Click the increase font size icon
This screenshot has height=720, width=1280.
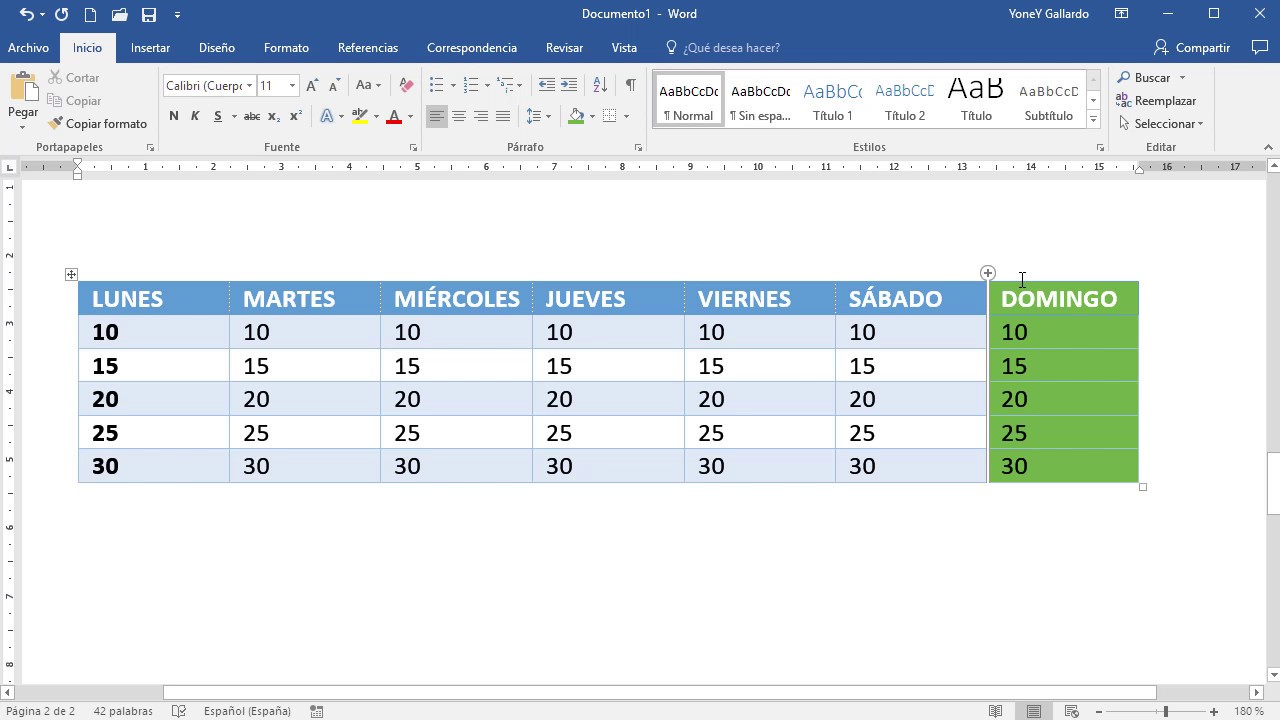point(313,85)
